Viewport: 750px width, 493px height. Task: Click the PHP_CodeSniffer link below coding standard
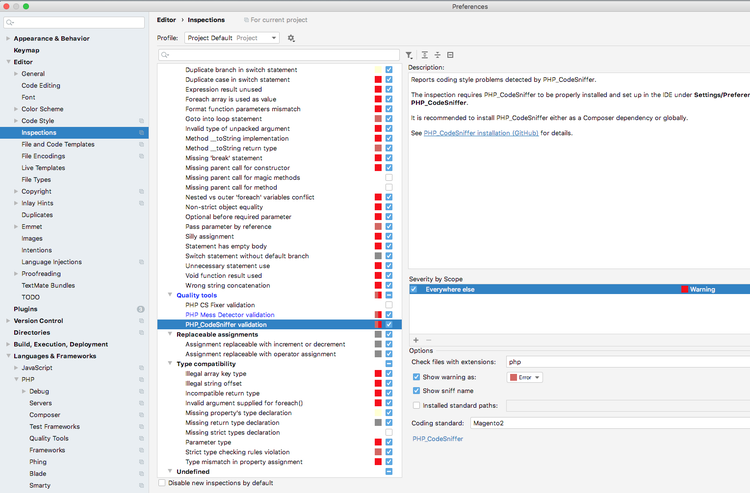click(x=437, y=438)
